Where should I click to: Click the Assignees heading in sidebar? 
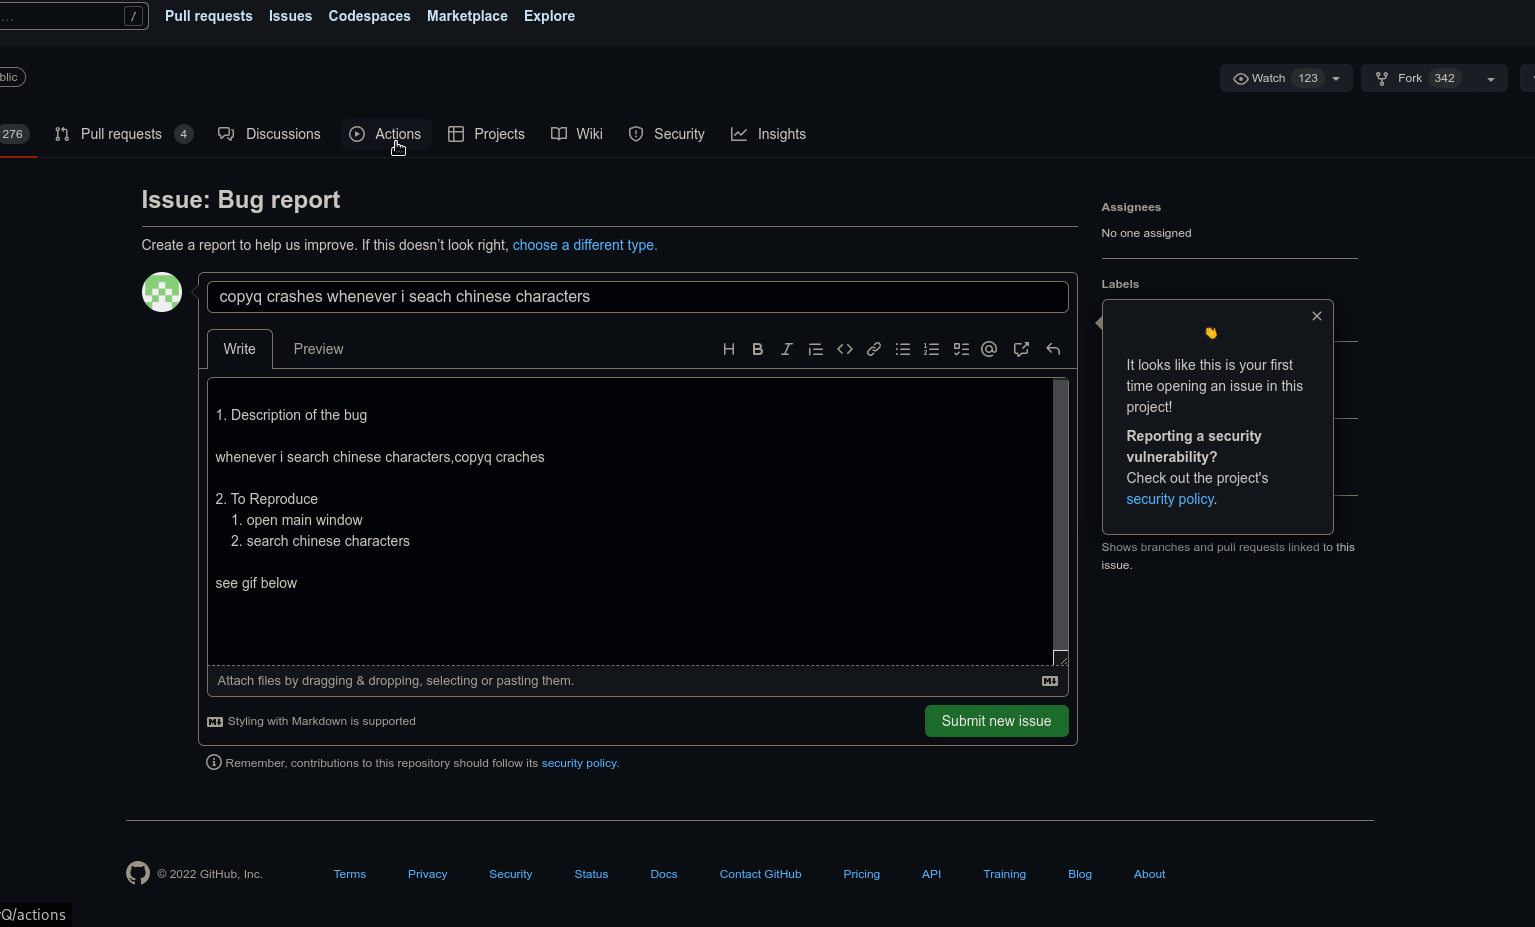1131,207
